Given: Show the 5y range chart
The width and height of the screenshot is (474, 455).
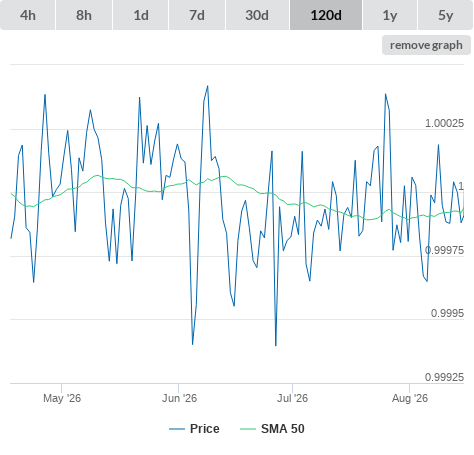Looking at the screenshot, I should point(446,15).
